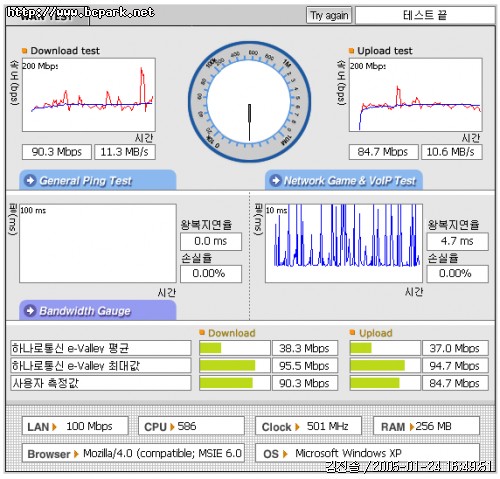Click the RAM 256 MB info box
Image resolution: width=500 pixels, height=479 pixels.
point(426,426)
